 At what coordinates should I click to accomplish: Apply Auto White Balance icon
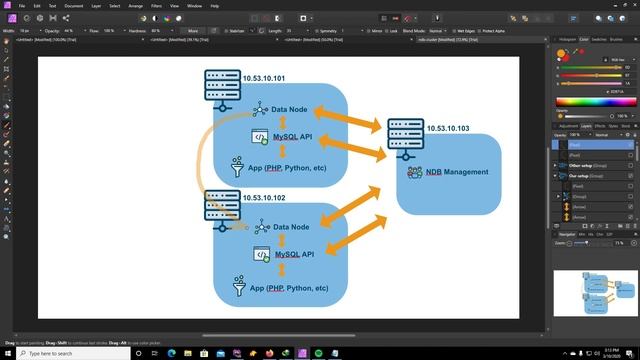click(x=179, y=18)
